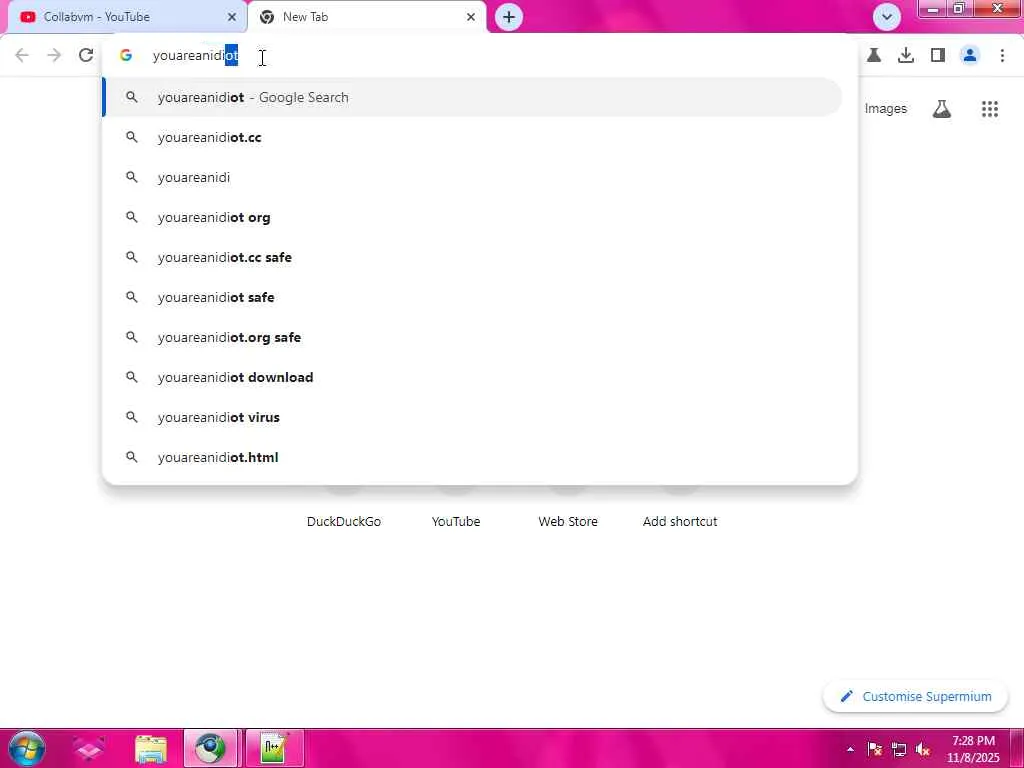Close the New Tab tab

(471, 17)
